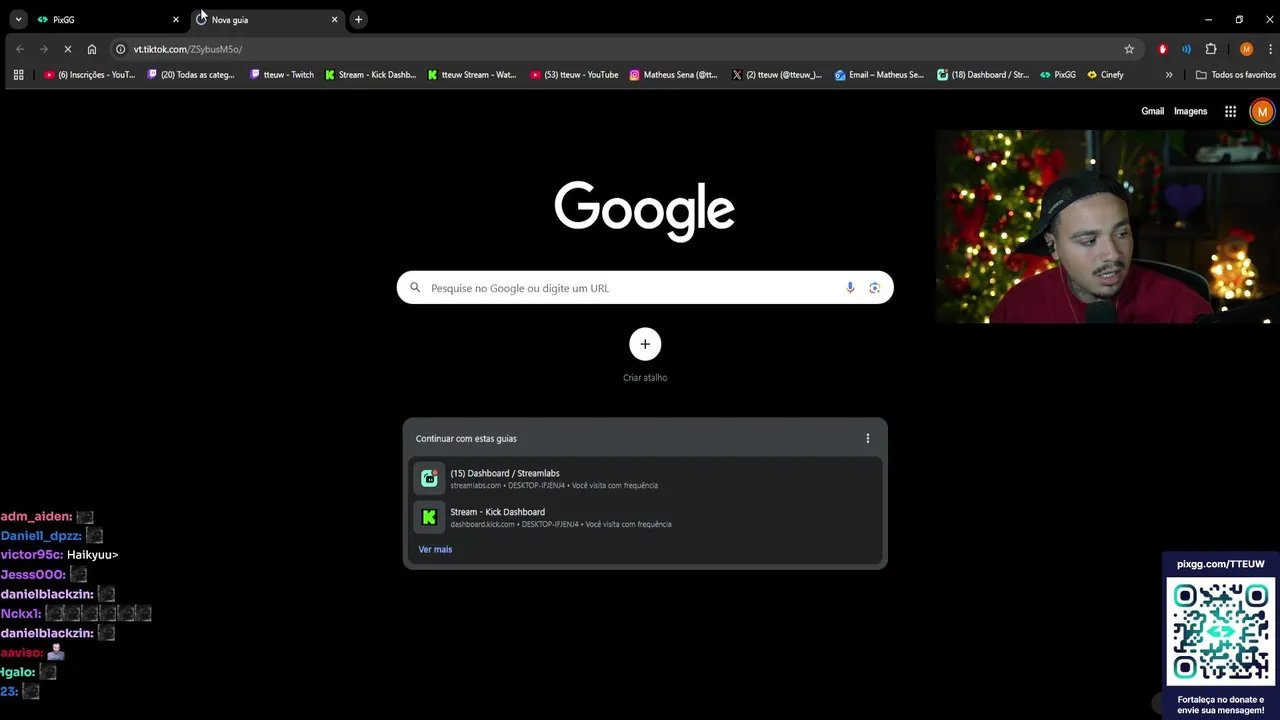Screen dimensions: 1280x720
Task: Open Todos os favoritos folder
Action: 1236,75
